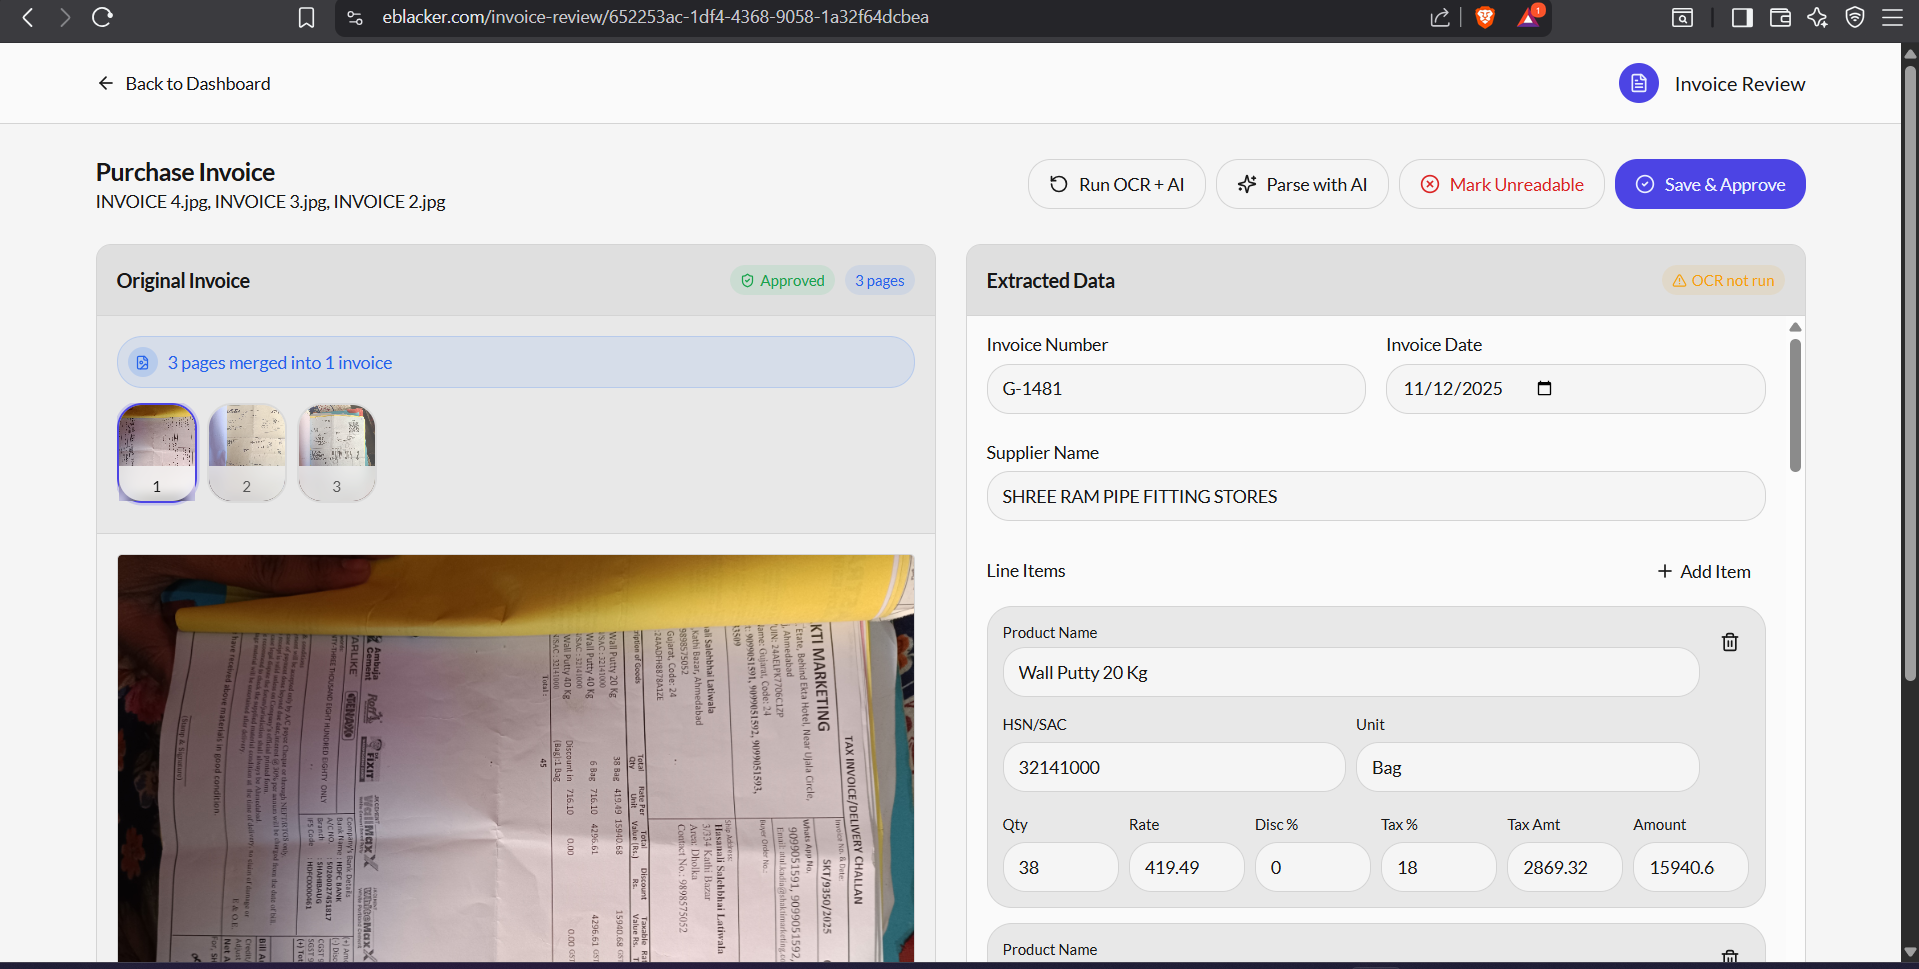Edit the Invoice Date field
The image size is (1919, 969).
tap(1576, 389)
